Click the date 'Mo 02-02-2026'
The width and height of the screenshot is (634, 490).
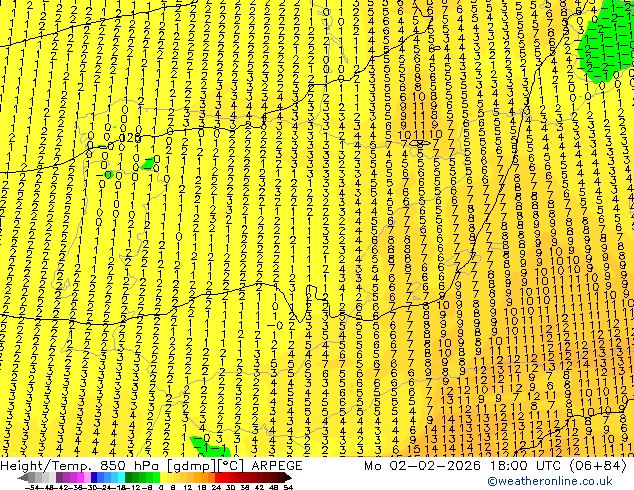[423, 466]
